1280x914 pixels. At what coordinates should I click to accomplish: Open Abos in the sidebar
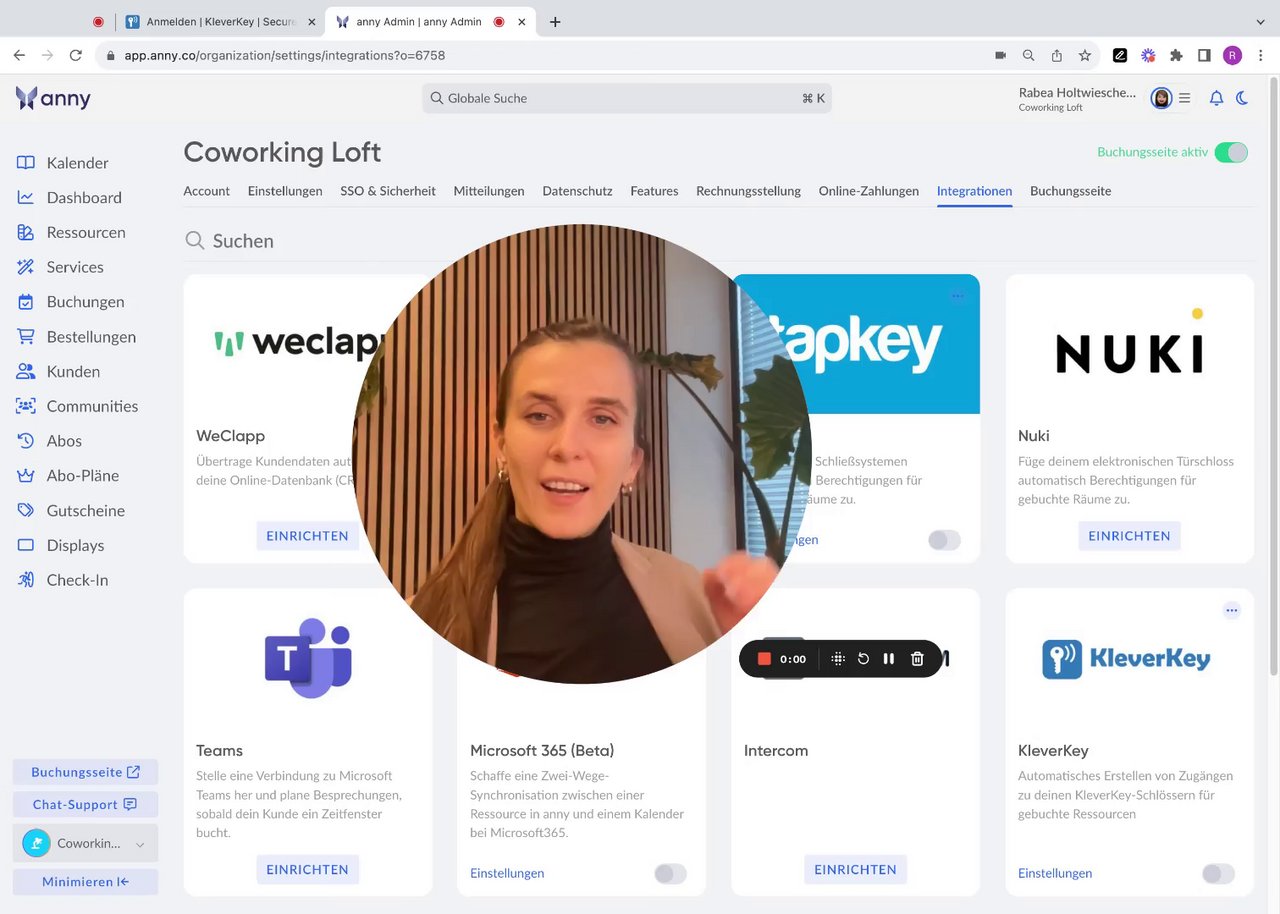coord(49,441)
